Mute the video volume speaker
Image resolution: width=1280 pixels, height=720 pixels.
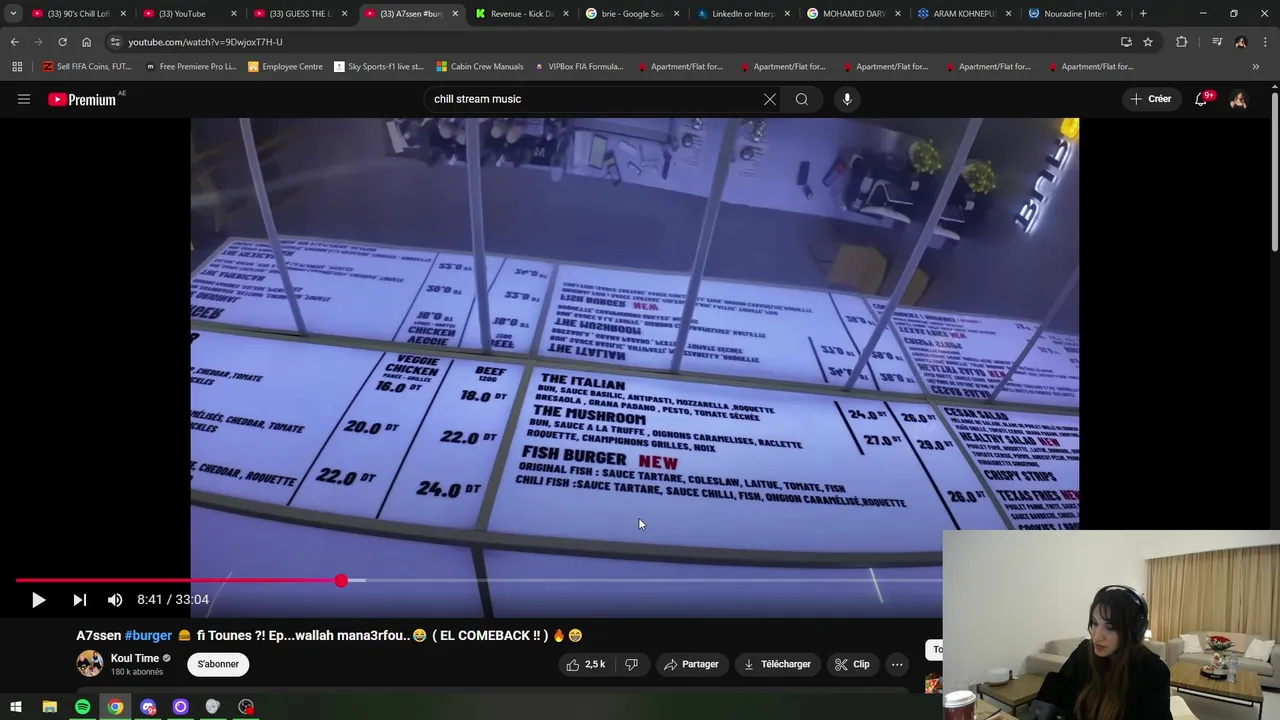[115, 600]
